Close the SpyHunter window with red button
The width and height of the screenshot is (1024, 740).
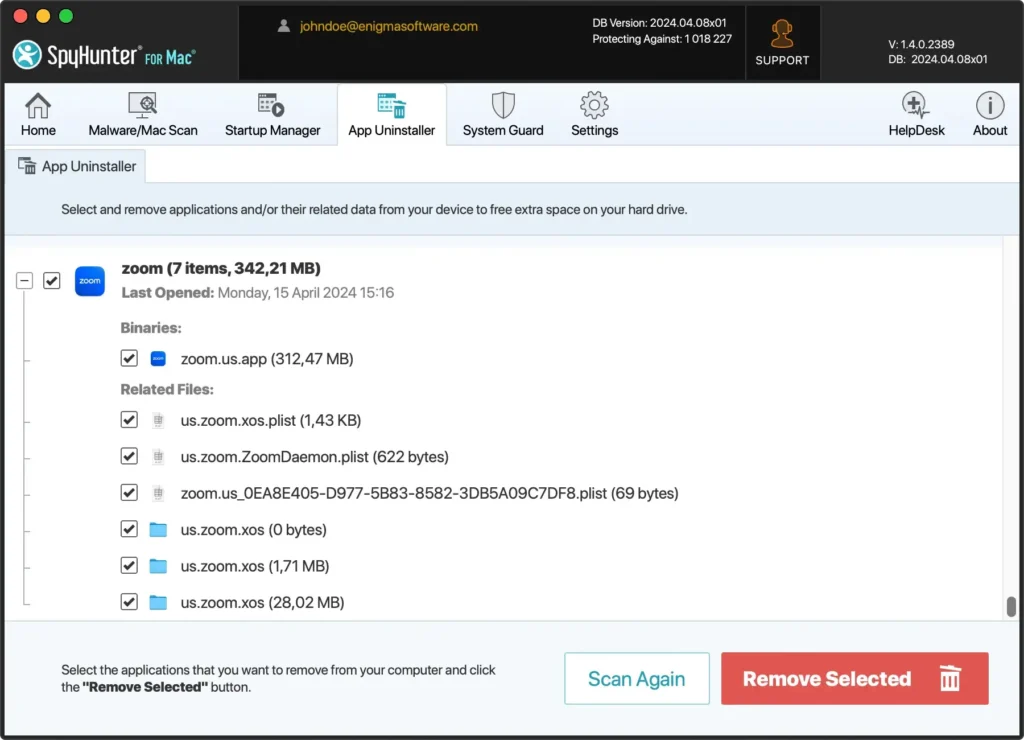20,16
